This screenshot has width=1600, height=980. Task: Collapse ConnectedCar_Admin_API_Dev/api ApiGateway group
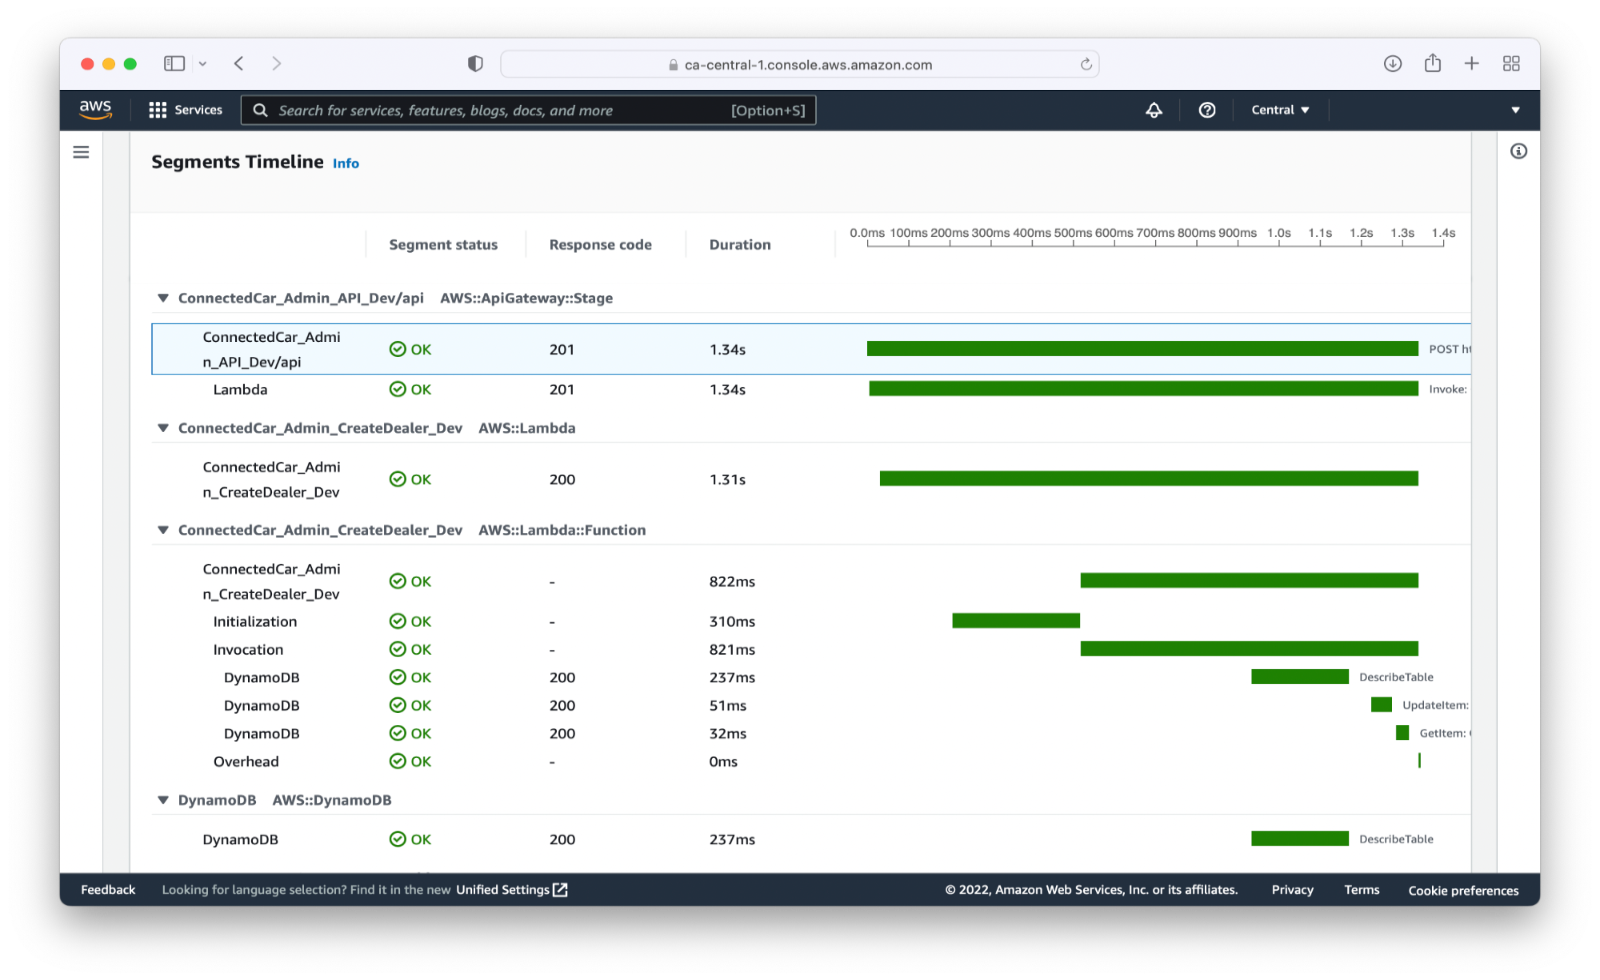click(x=163, y=298)
